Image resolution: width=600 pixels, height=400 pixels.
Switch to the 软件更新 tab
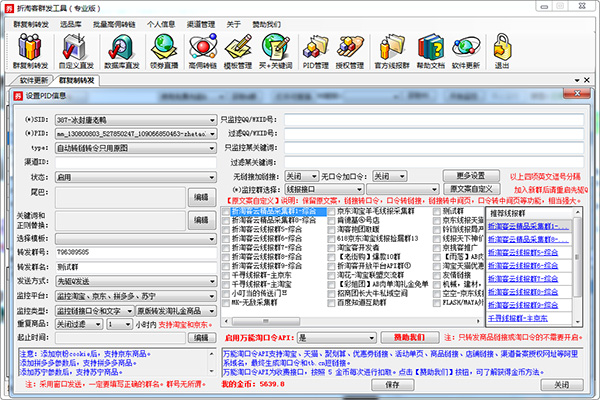33,79
